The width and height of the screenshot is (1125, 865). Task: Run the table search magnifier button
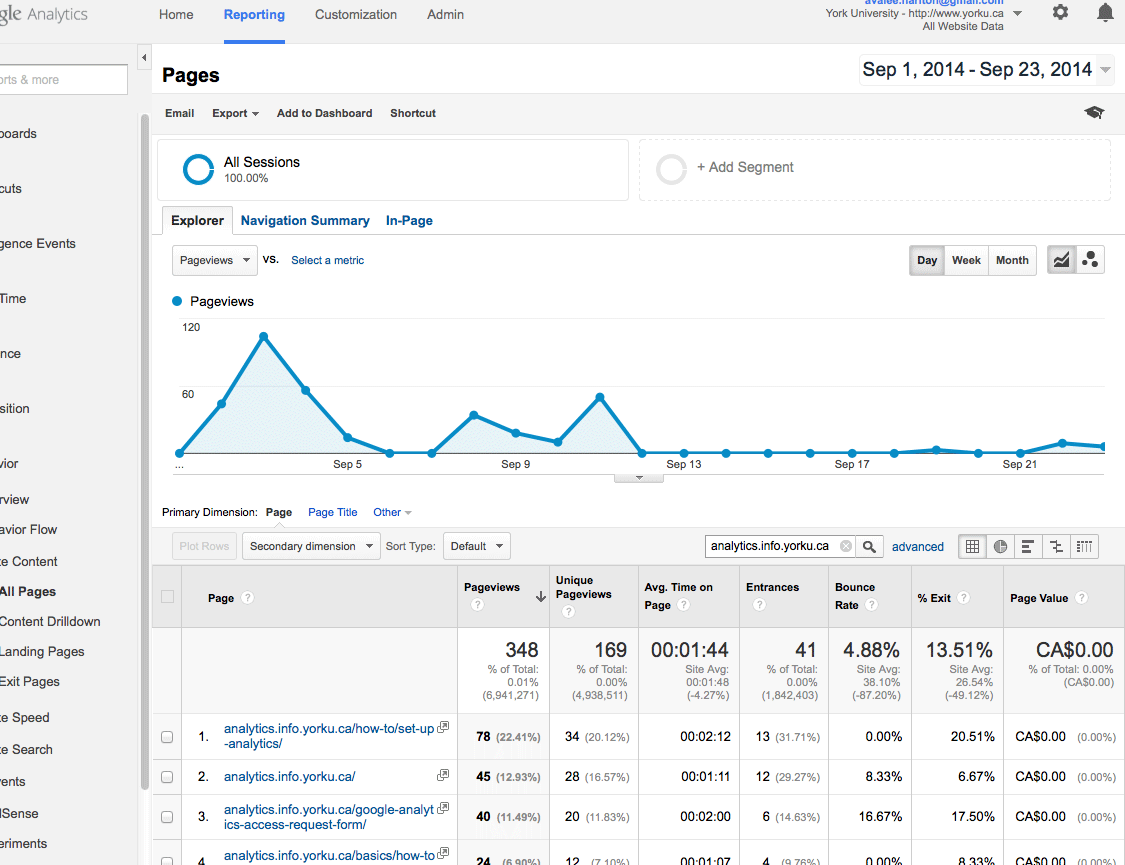869,547
